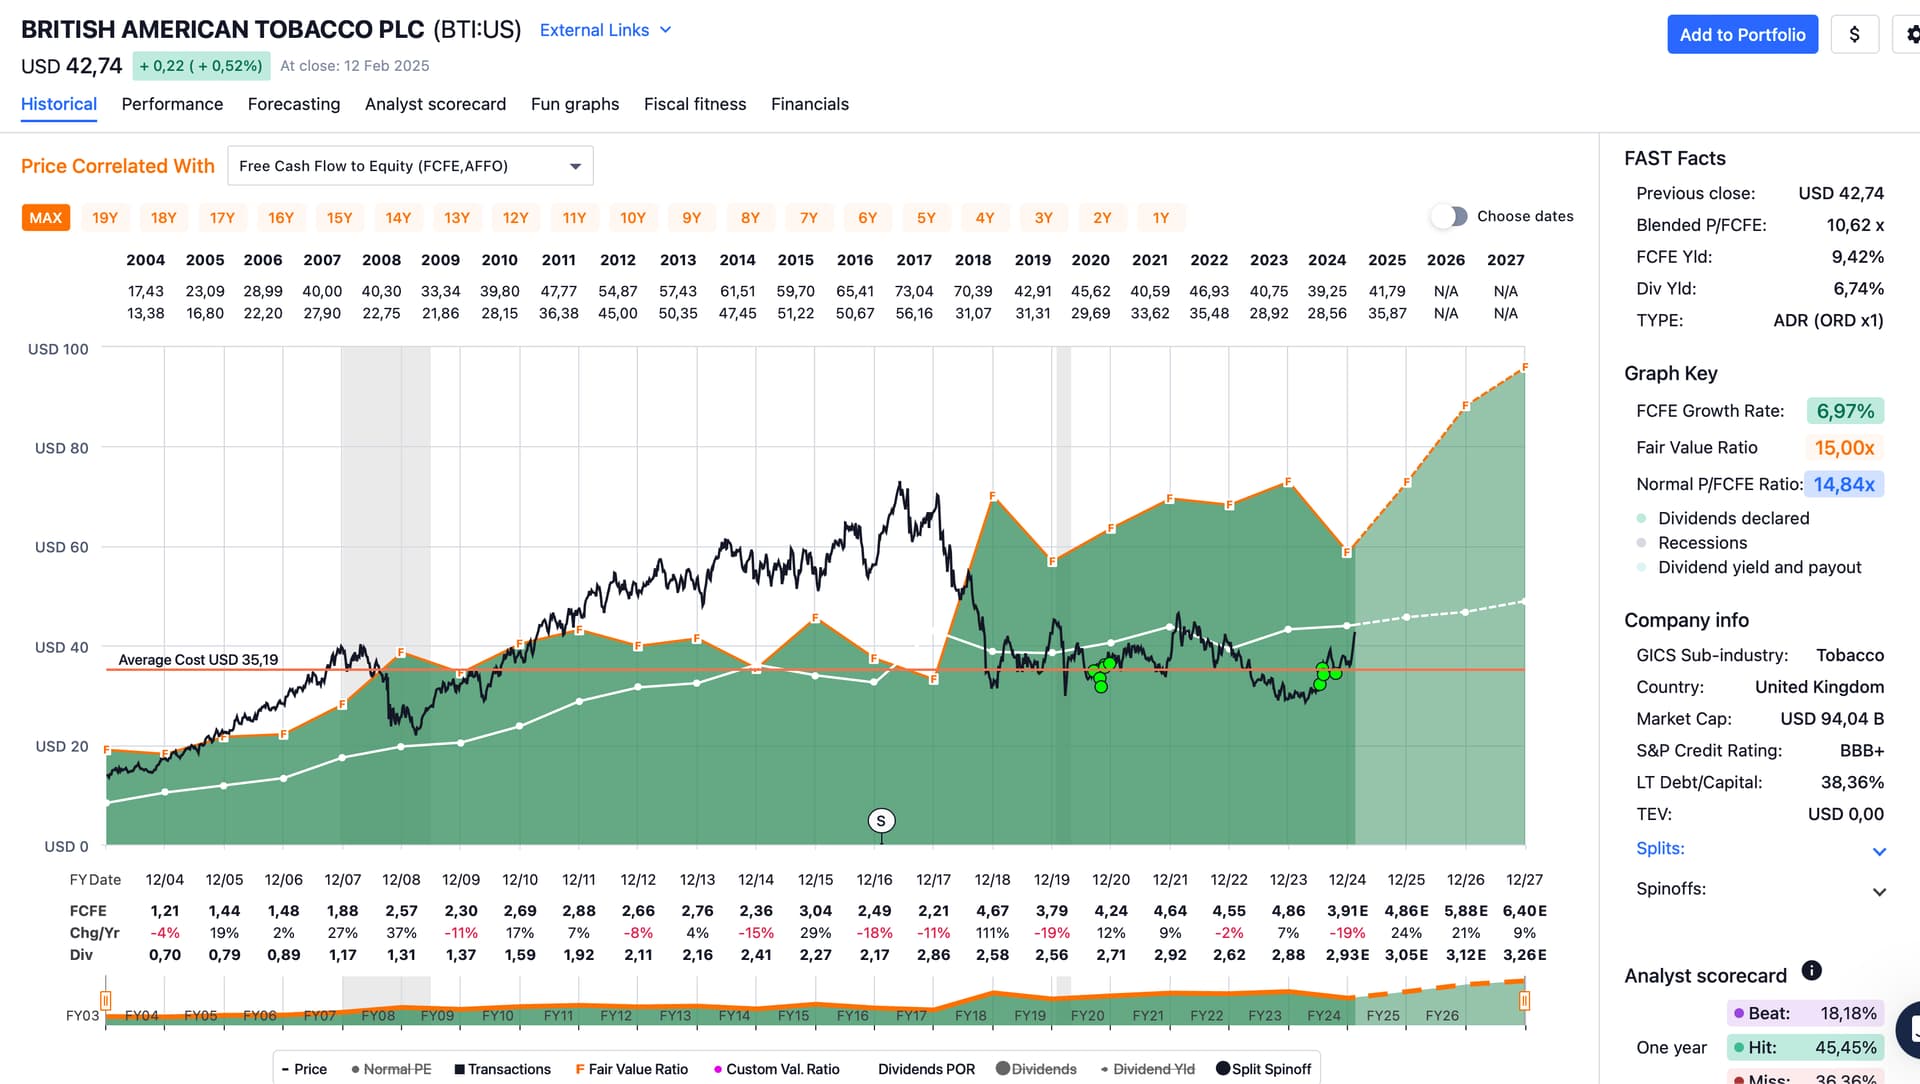Click the Beat: 18,18% scorecard badge
Image resolution: width=1920 pixels, height=1084 pixels.
tap(1806, 1013)
